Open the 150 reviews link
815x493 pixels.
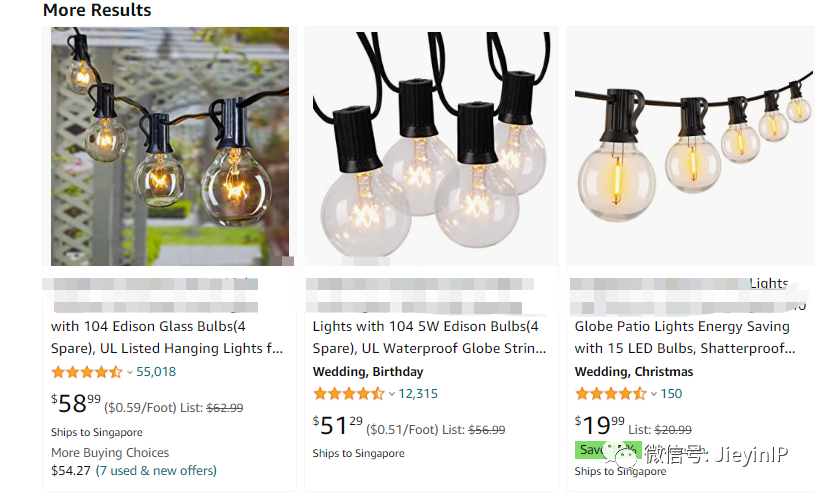click(x=671, y=394)
